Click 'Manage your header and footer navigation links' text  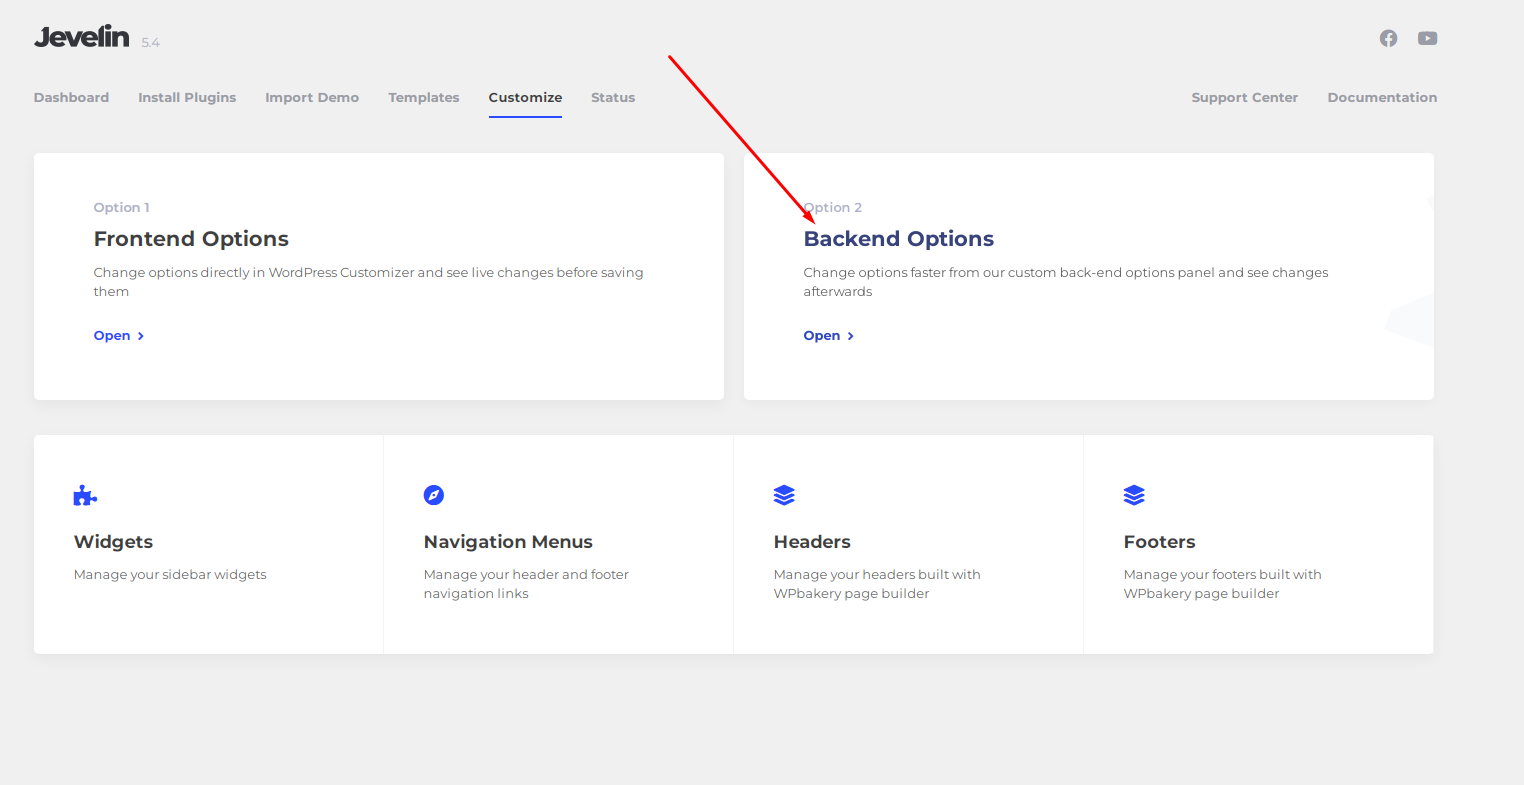pyautogui.click(x=526, y=584)
